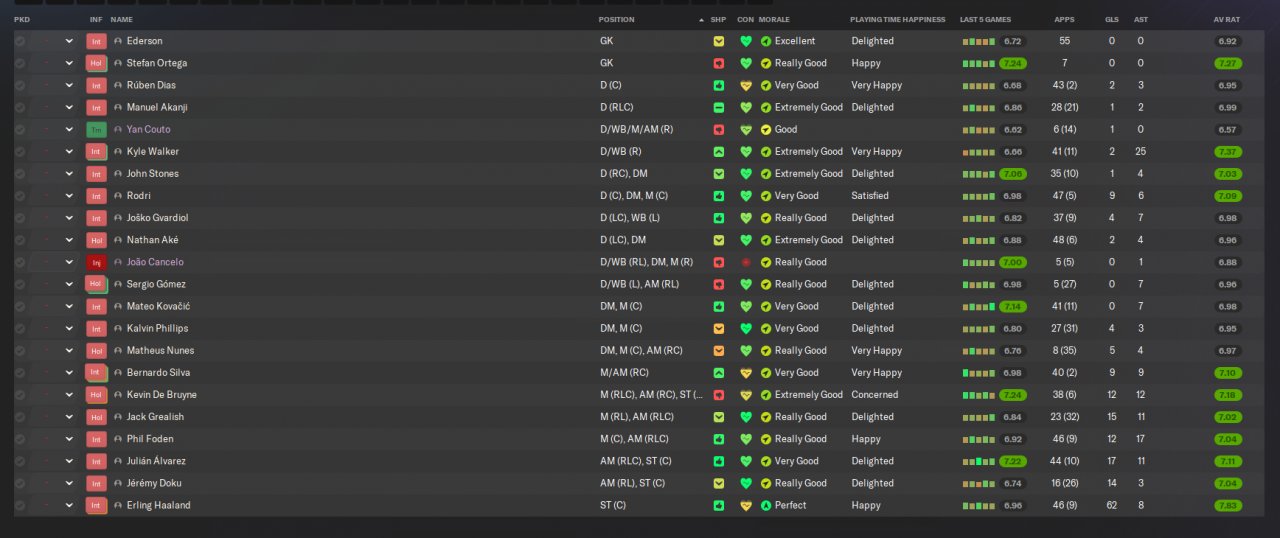This screenshot has height=538, width=1280.
Task: Open the row dropdown chevron for Jérémy Doku
Action: coord(69,483)
